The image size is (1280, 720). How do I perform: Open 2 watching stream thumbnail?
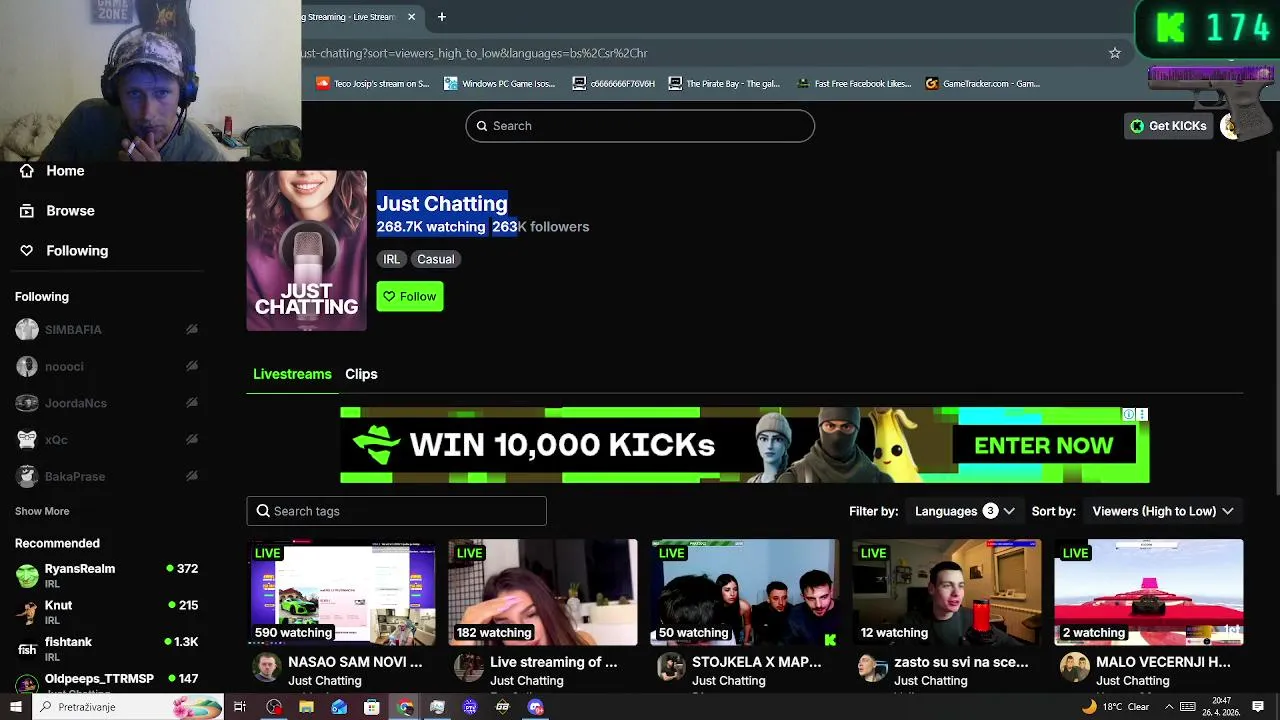click(1149, 593)
